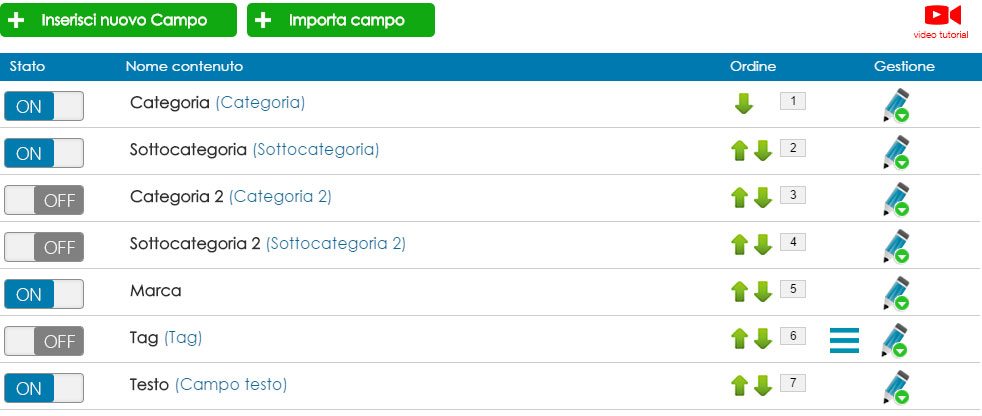
Task: Switch on the Tag field toggle
Action: point(44,341)
